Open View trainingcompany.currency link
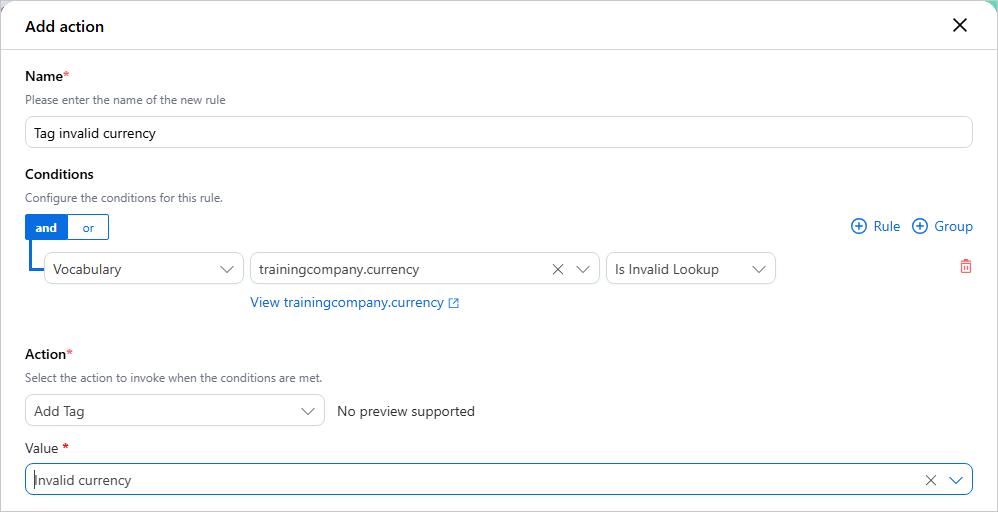Screen dimensions: 998x512 pos(355,302)
